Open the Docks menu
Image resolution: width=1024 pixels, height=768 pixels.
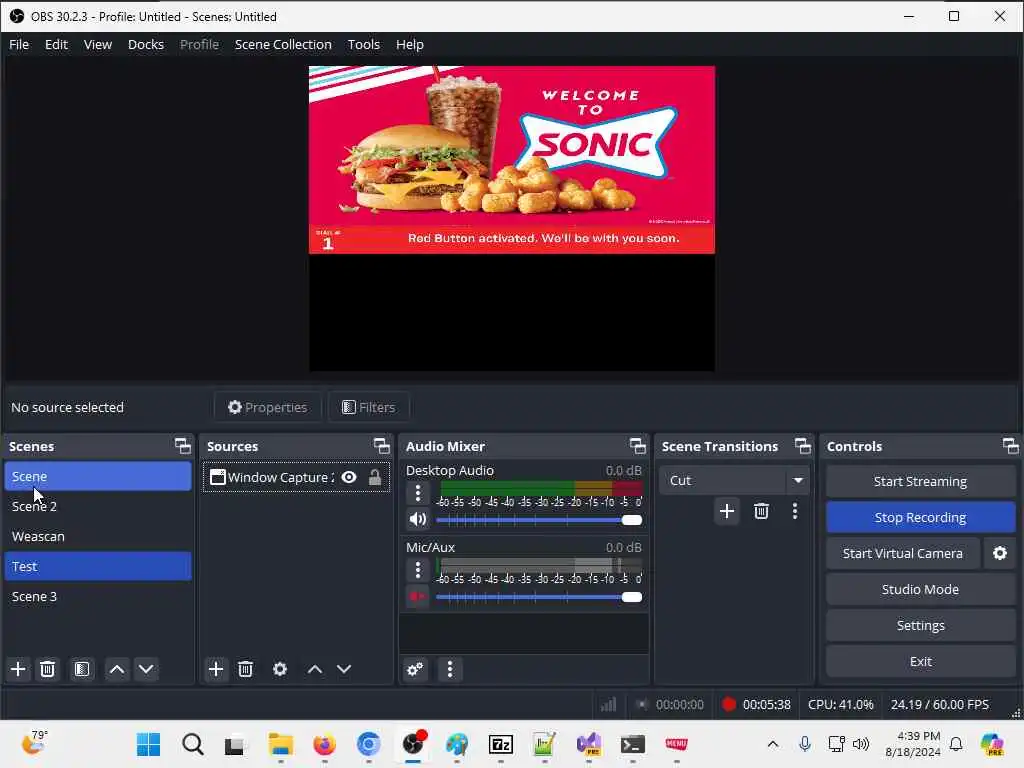146,44
